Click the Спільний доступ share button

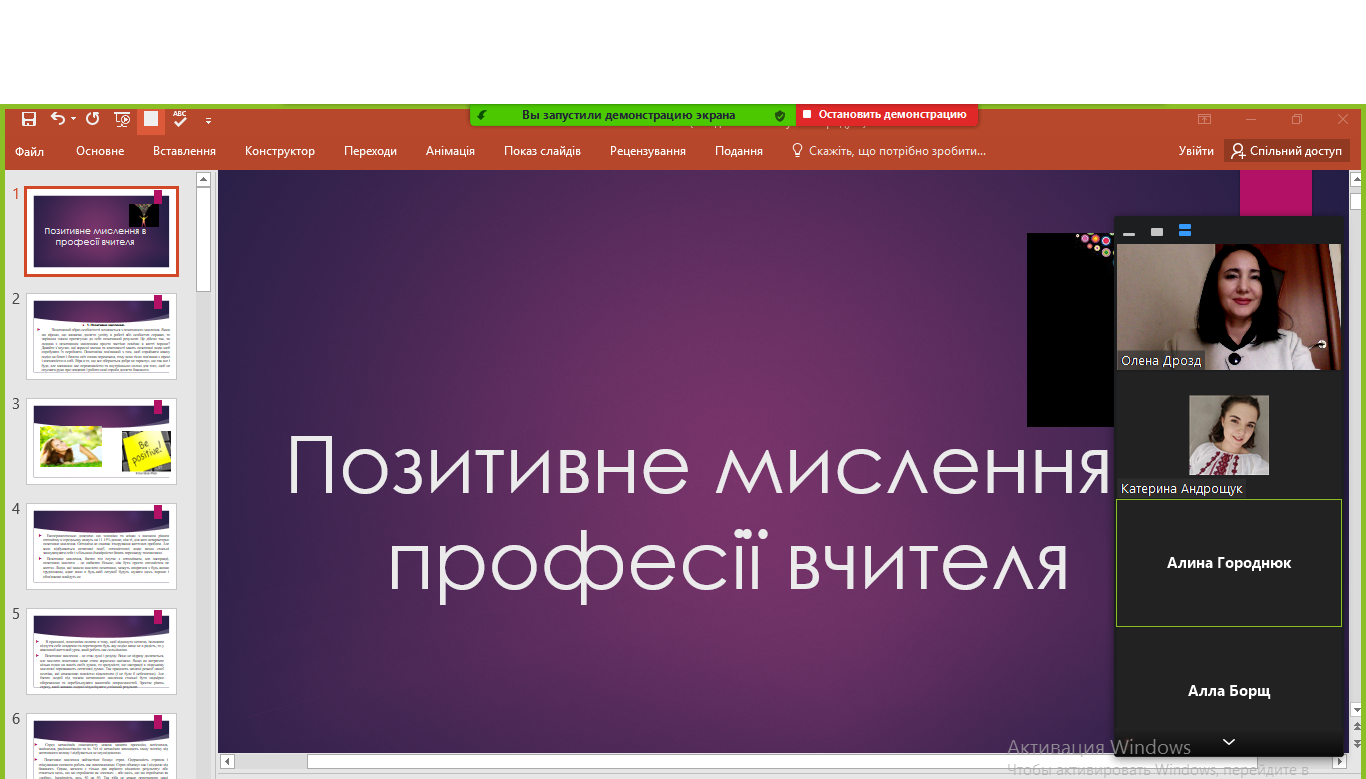(1286, 151)
